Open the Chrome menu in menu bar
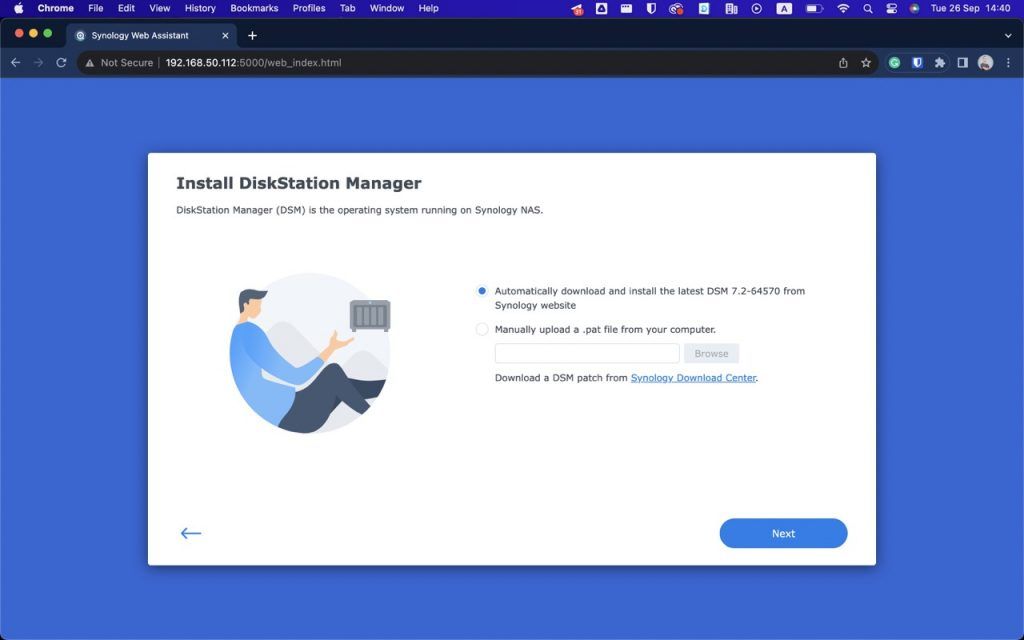This screenshot has width=1024, height=640. click(x=56, y=8)
